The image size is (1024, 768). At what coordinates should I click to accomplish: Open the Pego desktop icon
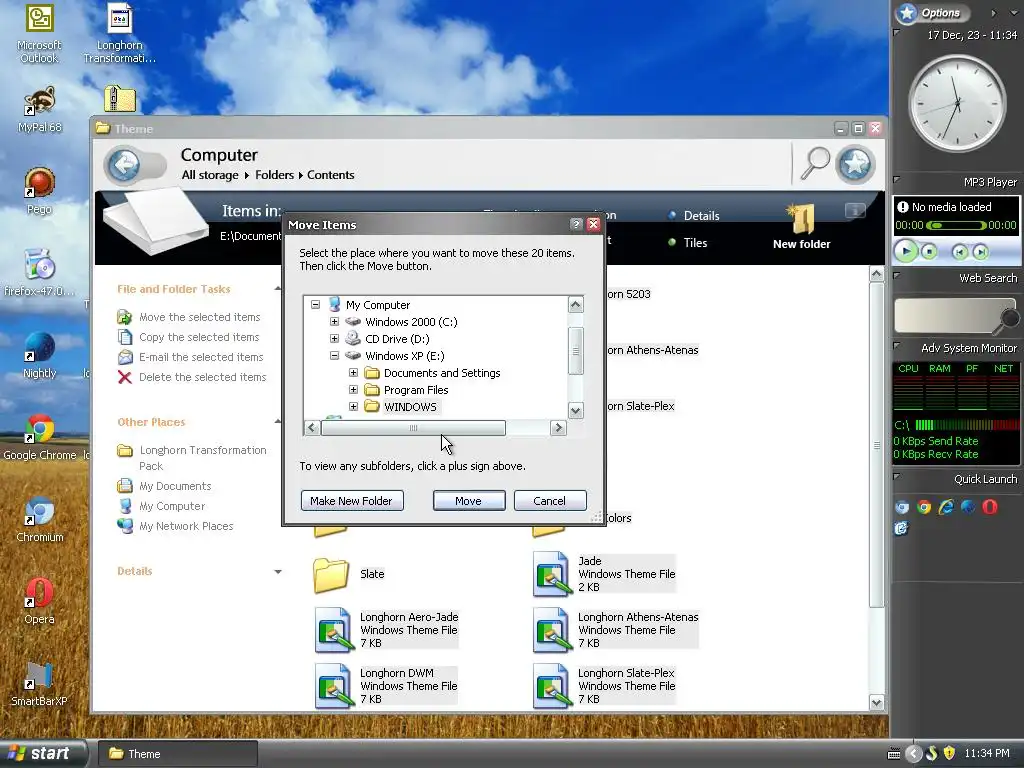(39, 191)
